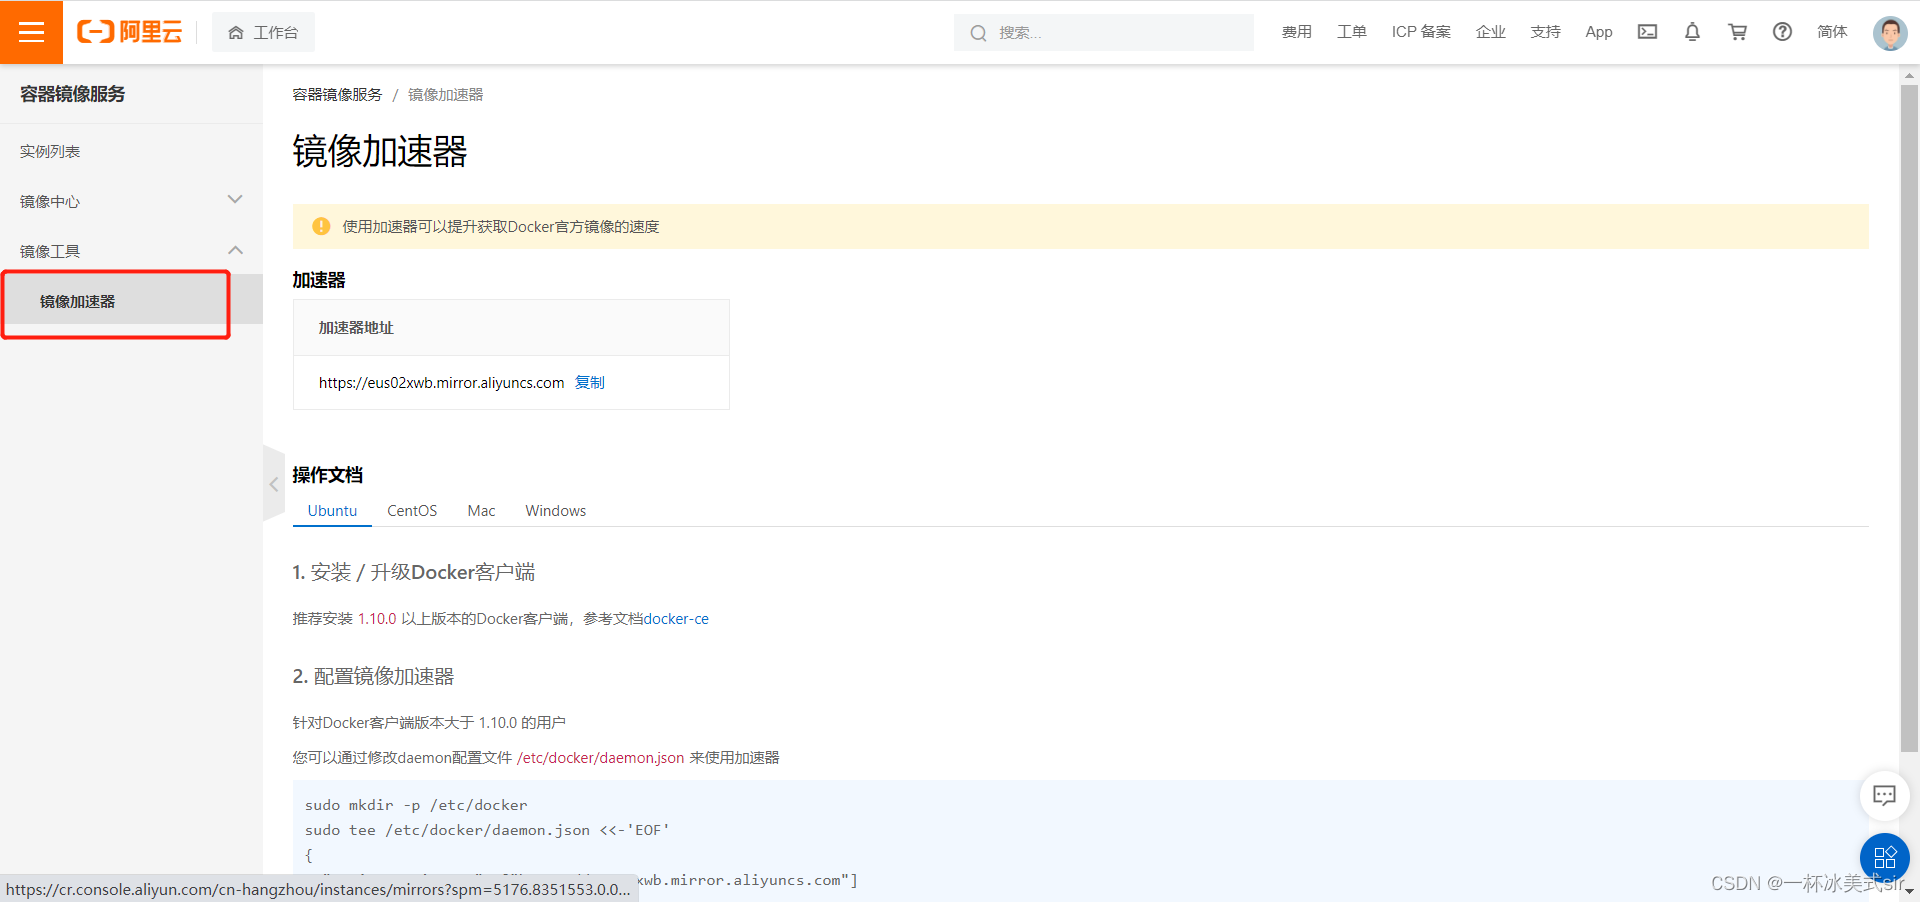Click the yellow notice warning icon
Image resolution: width=1920 pixels, height=902 pixels.
pos(321,226)
